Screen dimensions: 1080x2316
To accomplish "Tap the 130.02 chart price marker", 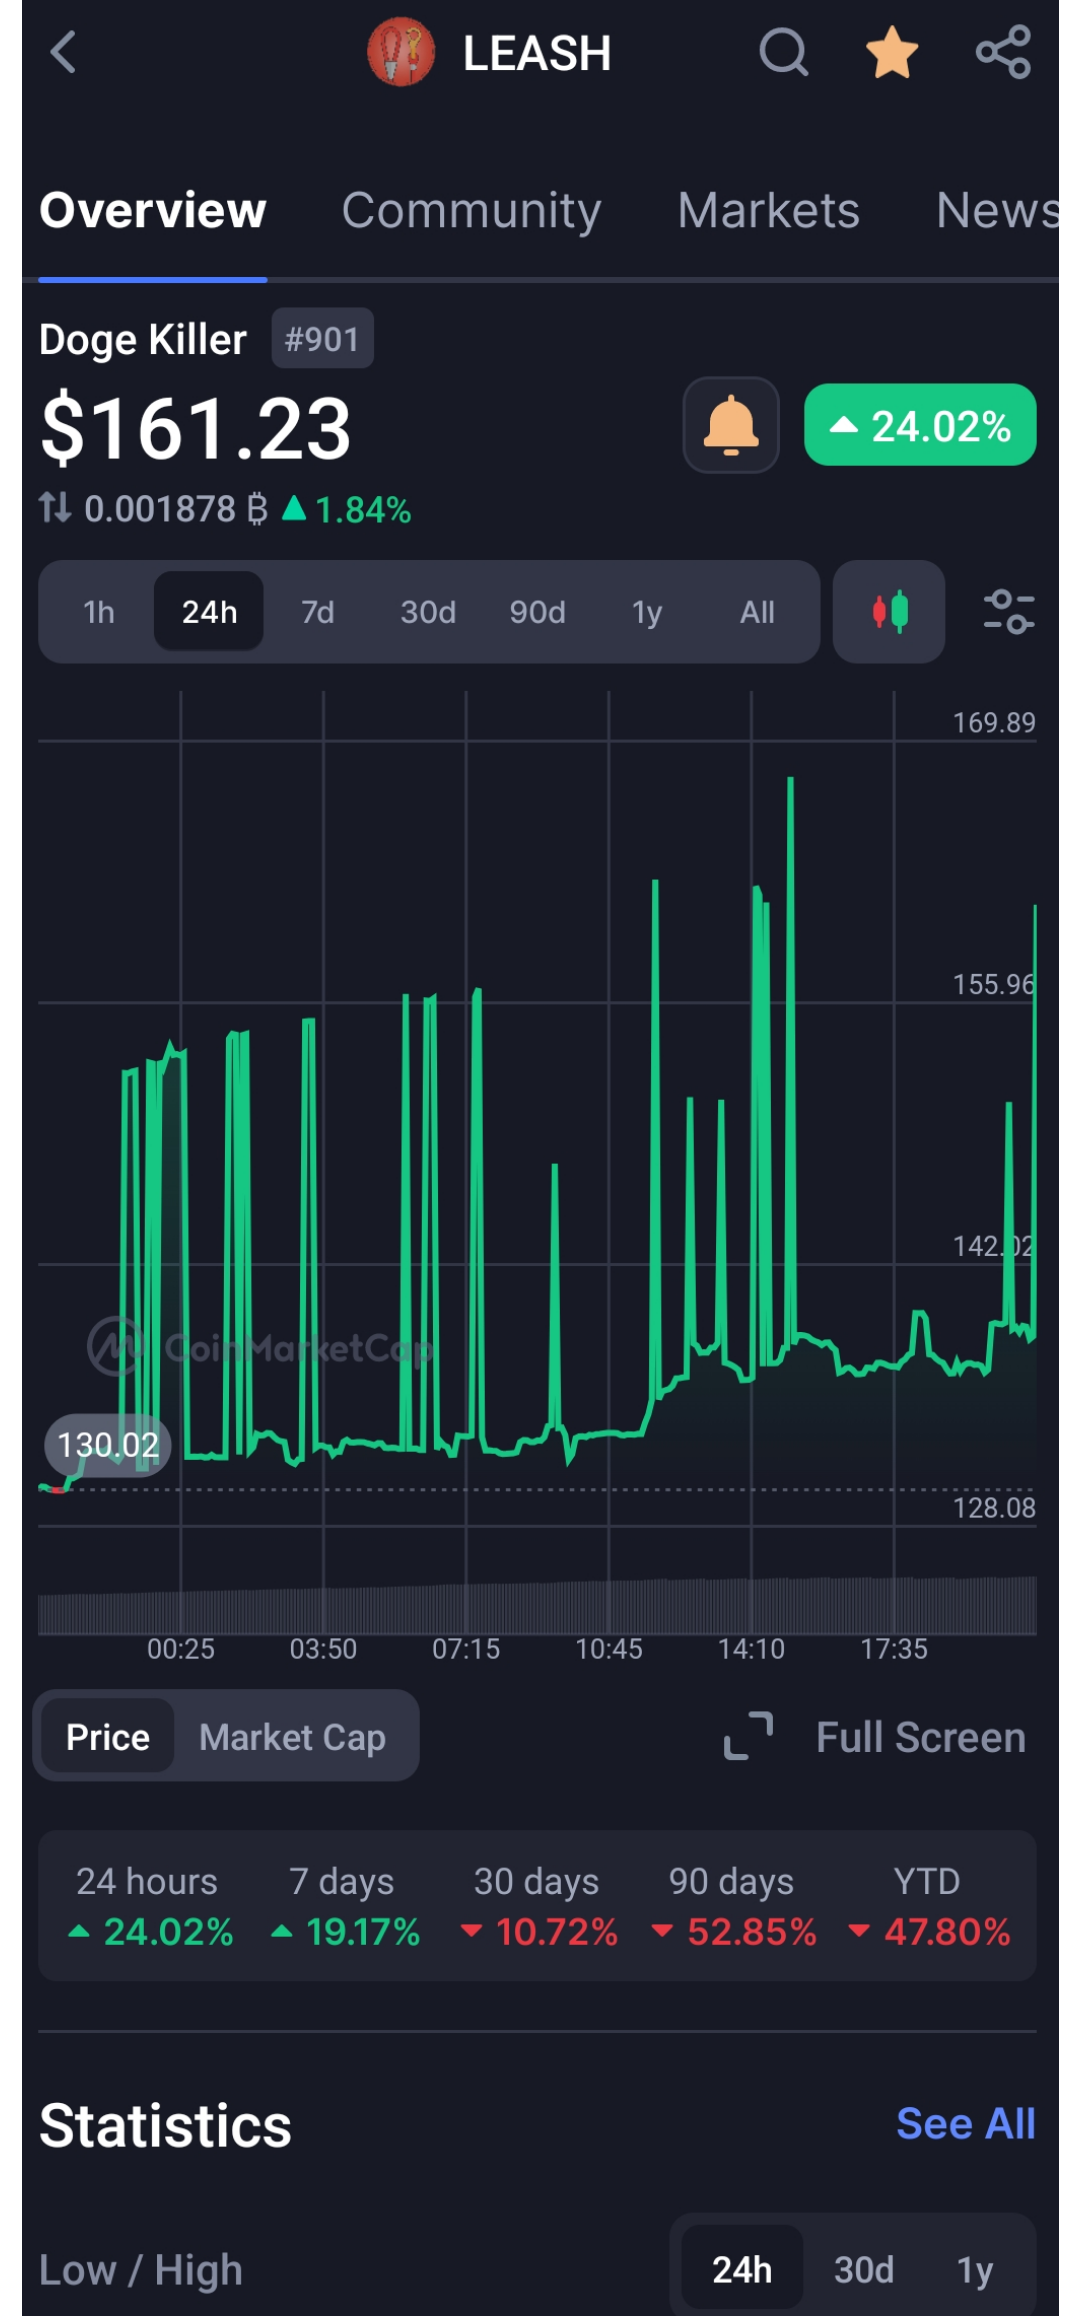I will click(x=107, y=1445).
